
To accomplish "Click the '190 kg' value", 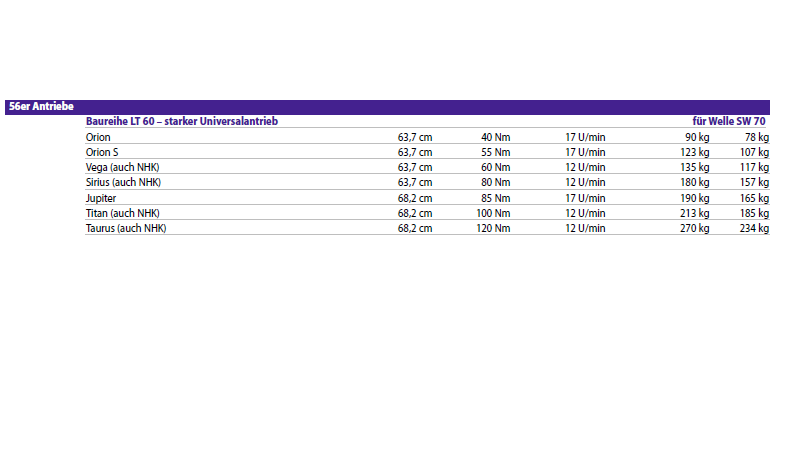I will [x=695, y=198].
